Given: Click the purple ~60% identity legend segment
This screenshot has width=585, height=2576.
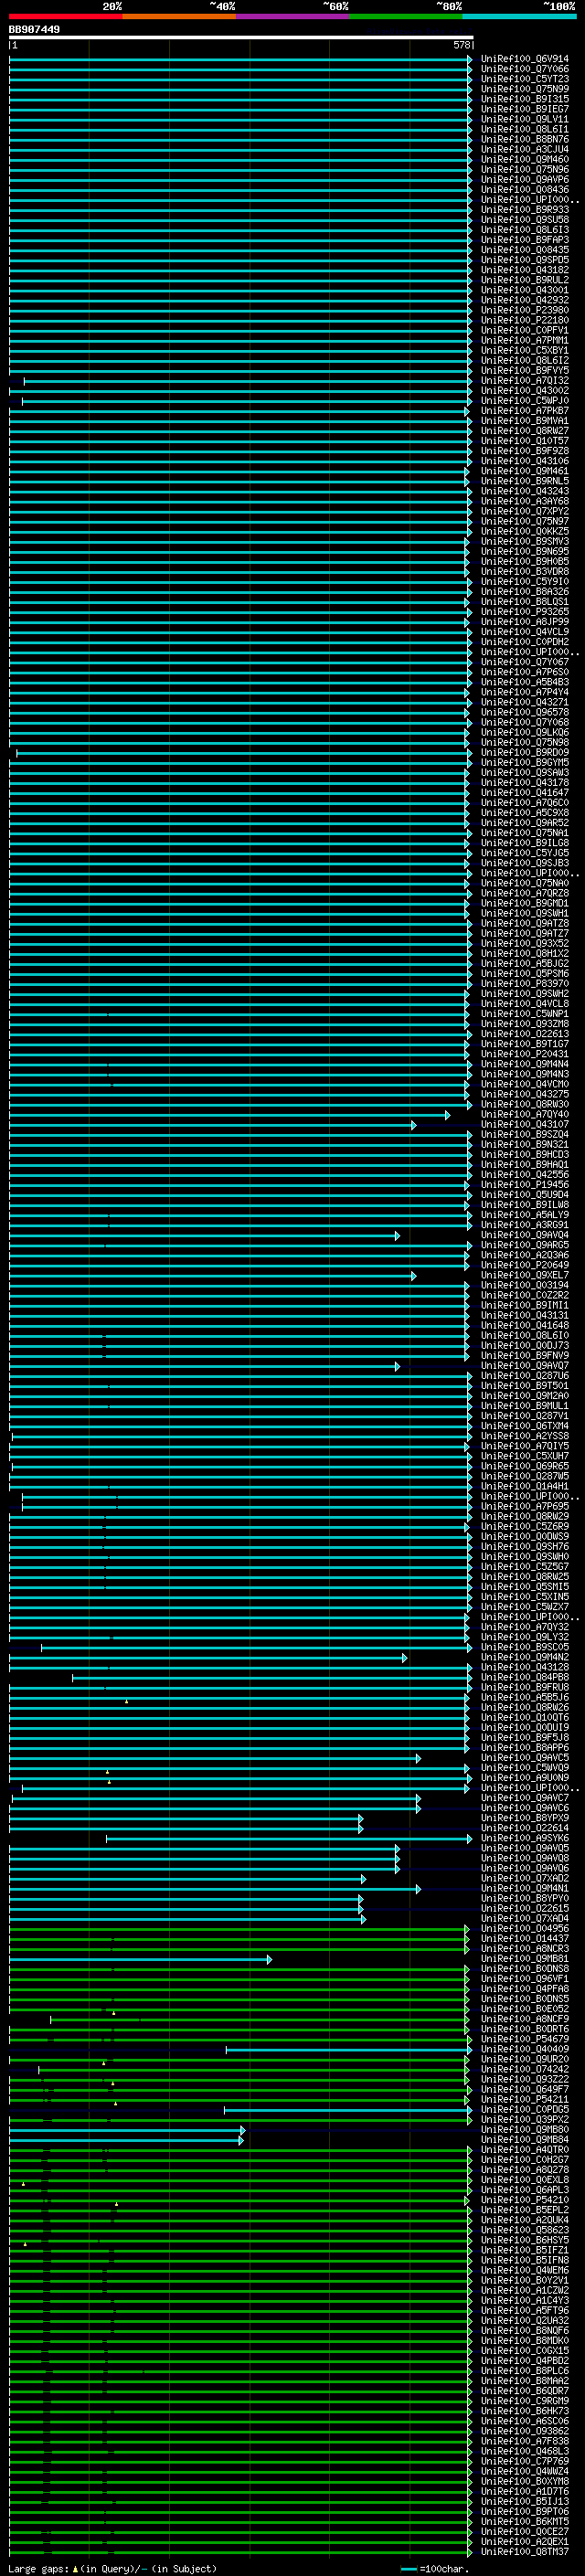Looking at the screenshot, I should tap(293, 16).
